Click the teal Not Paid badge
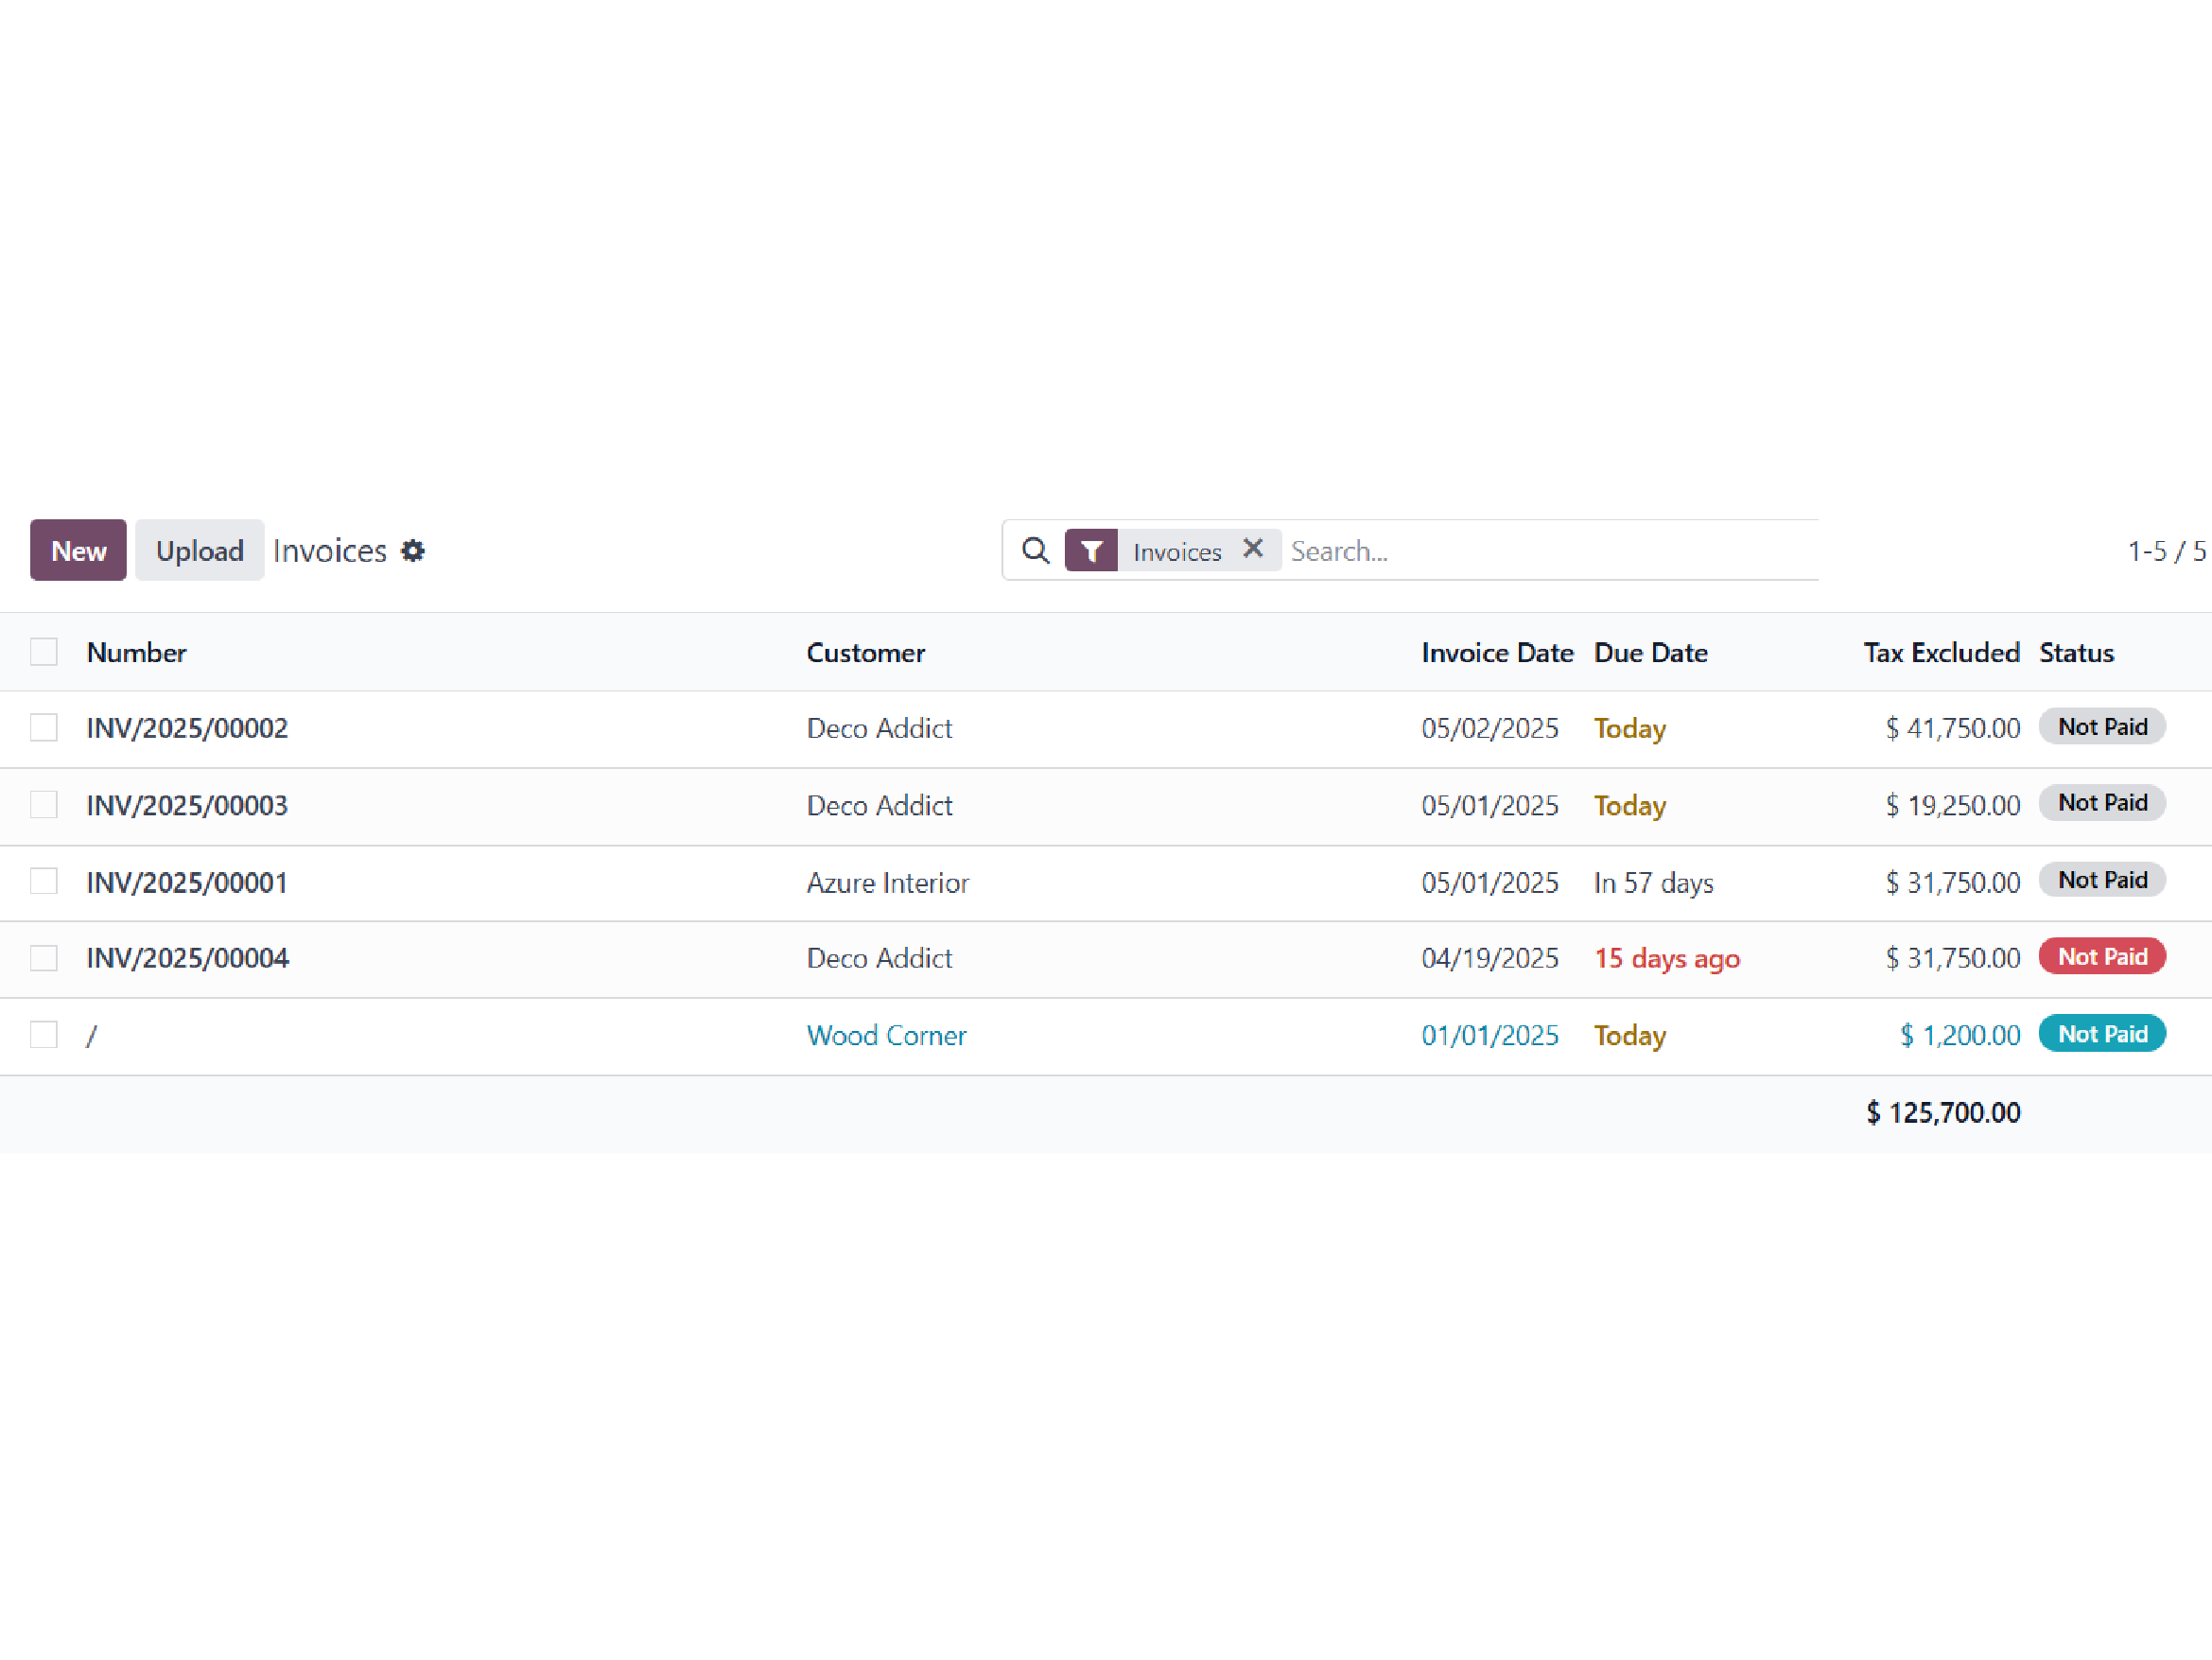2212x1660 pixels. tap(2102, 1034)
